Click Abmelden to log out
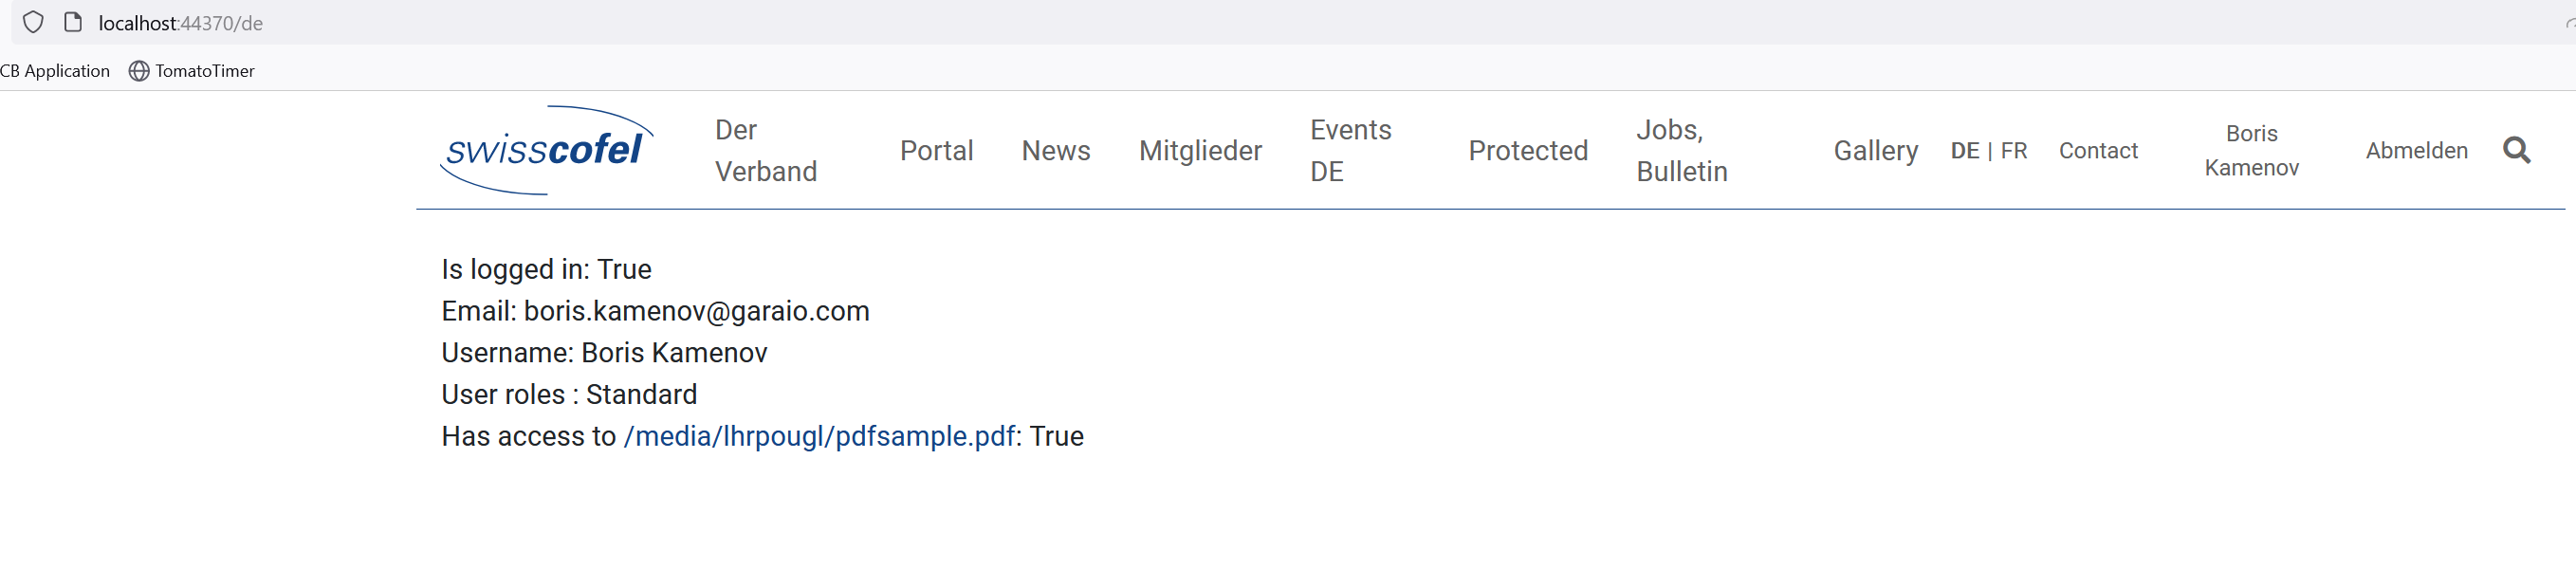This screenshot has height=569, width=2576. 2416,150
